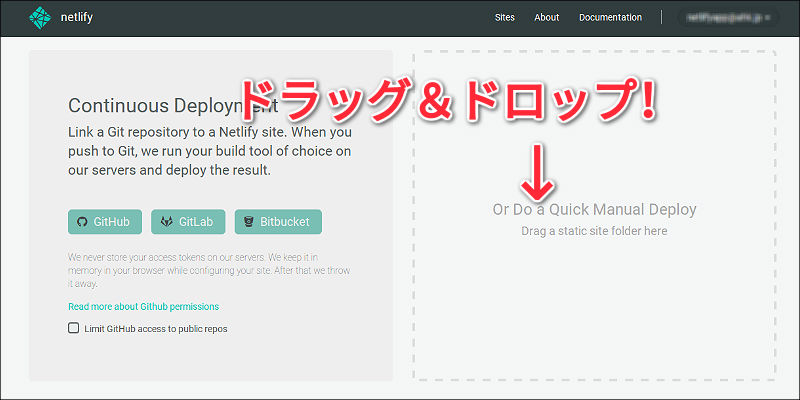Click the Or Do a Quick Manual Deploy text

coord(594,209)
